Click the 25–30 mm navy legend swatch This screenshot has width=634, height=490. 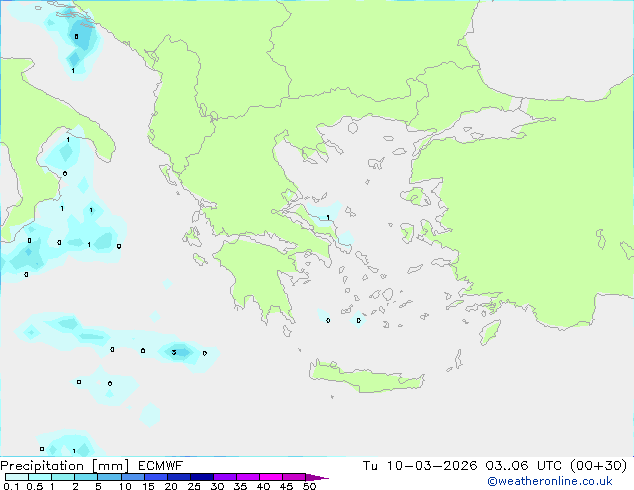(x=201, y=477)
